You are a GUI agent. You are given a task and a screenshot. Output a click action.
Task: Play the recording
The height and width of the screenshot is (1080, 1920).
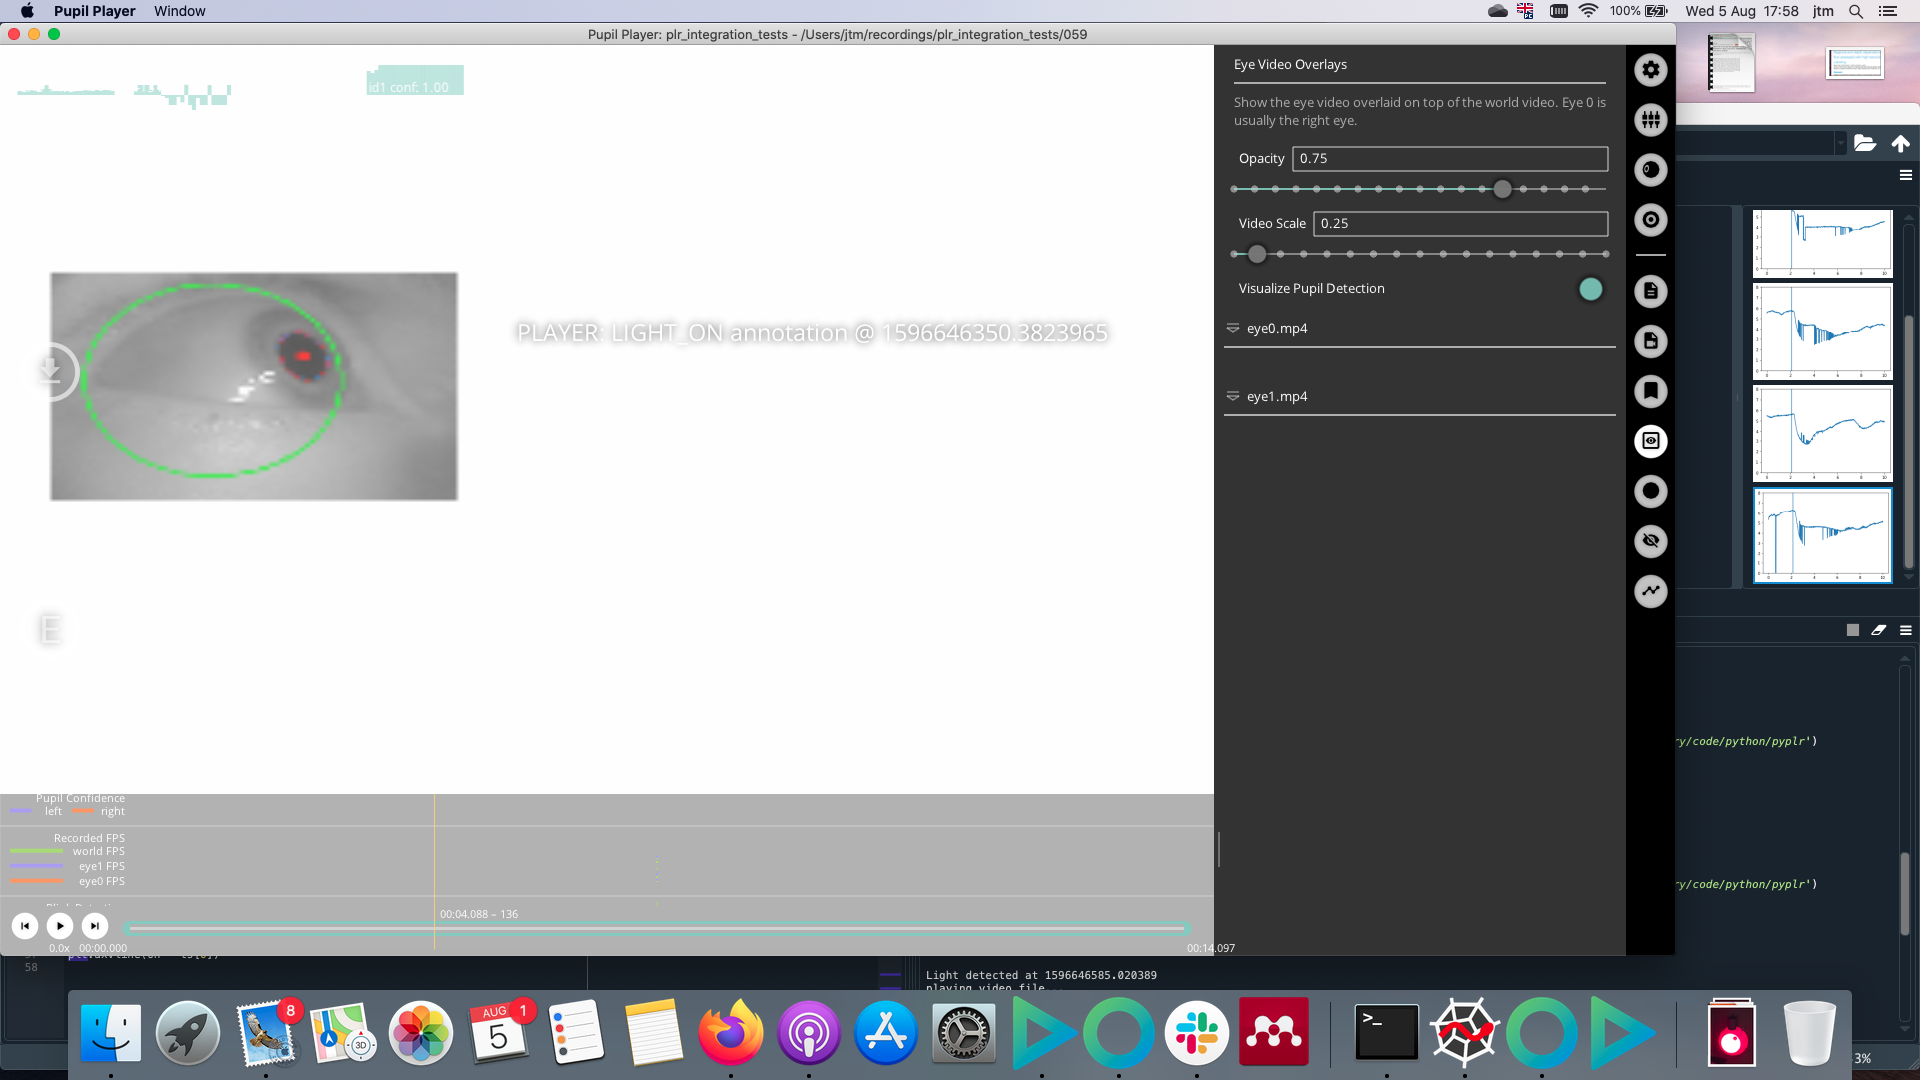click(60, 926)
